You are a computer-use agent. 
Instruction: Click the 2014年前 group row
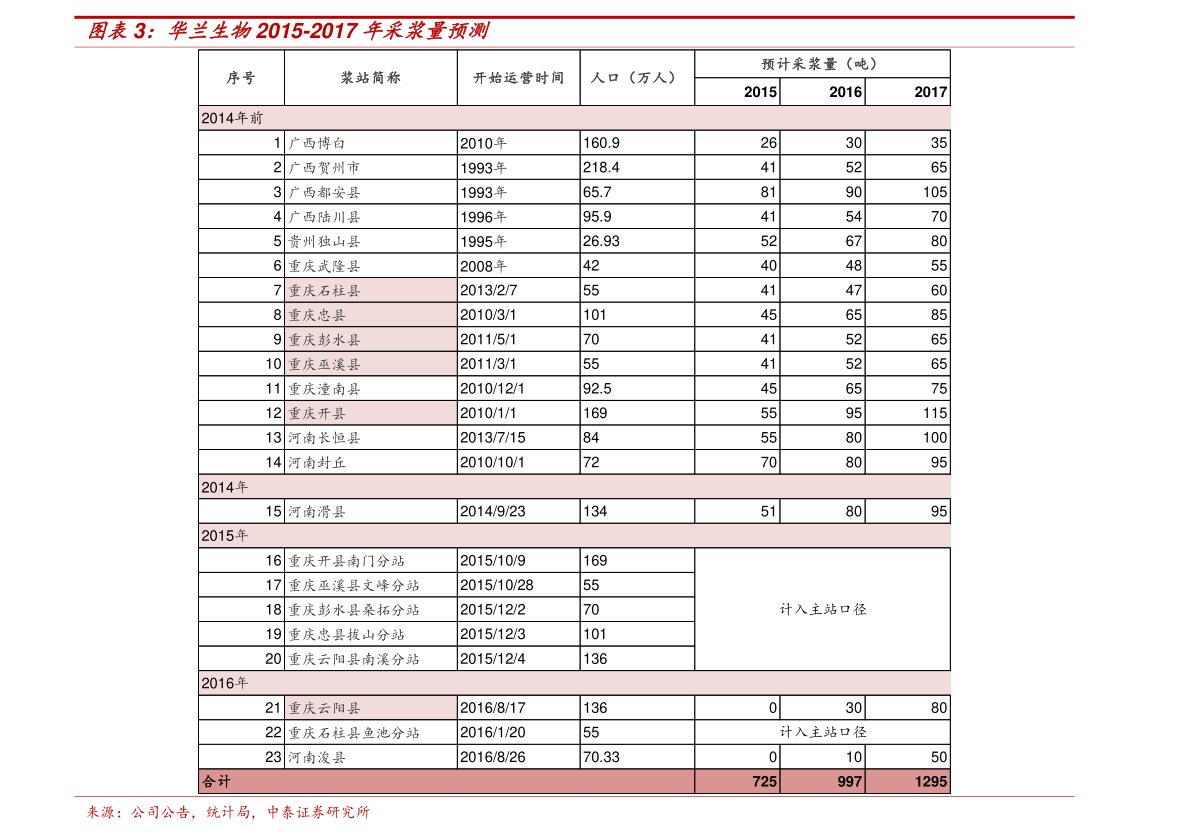coord(574,118)
